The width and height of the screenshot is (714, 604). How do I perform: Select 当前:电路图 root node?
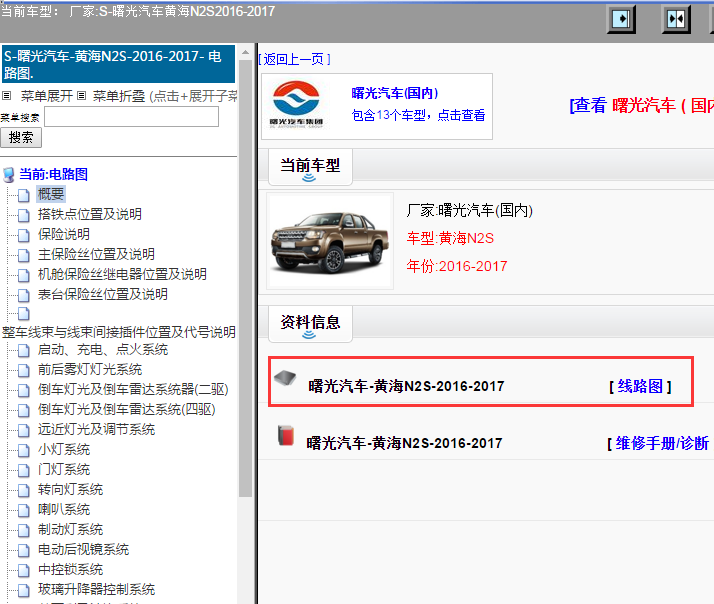pos(53,174)
